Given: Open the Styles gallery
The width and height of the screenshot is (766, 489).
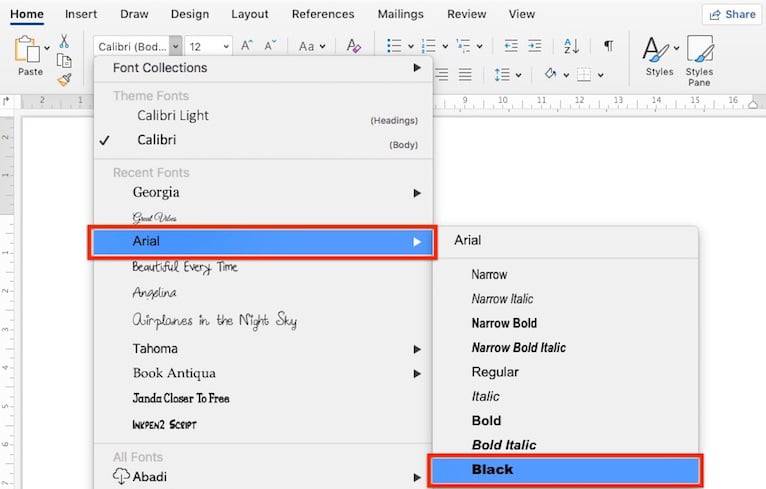Looking at the screenshot, I should [660, 56].
